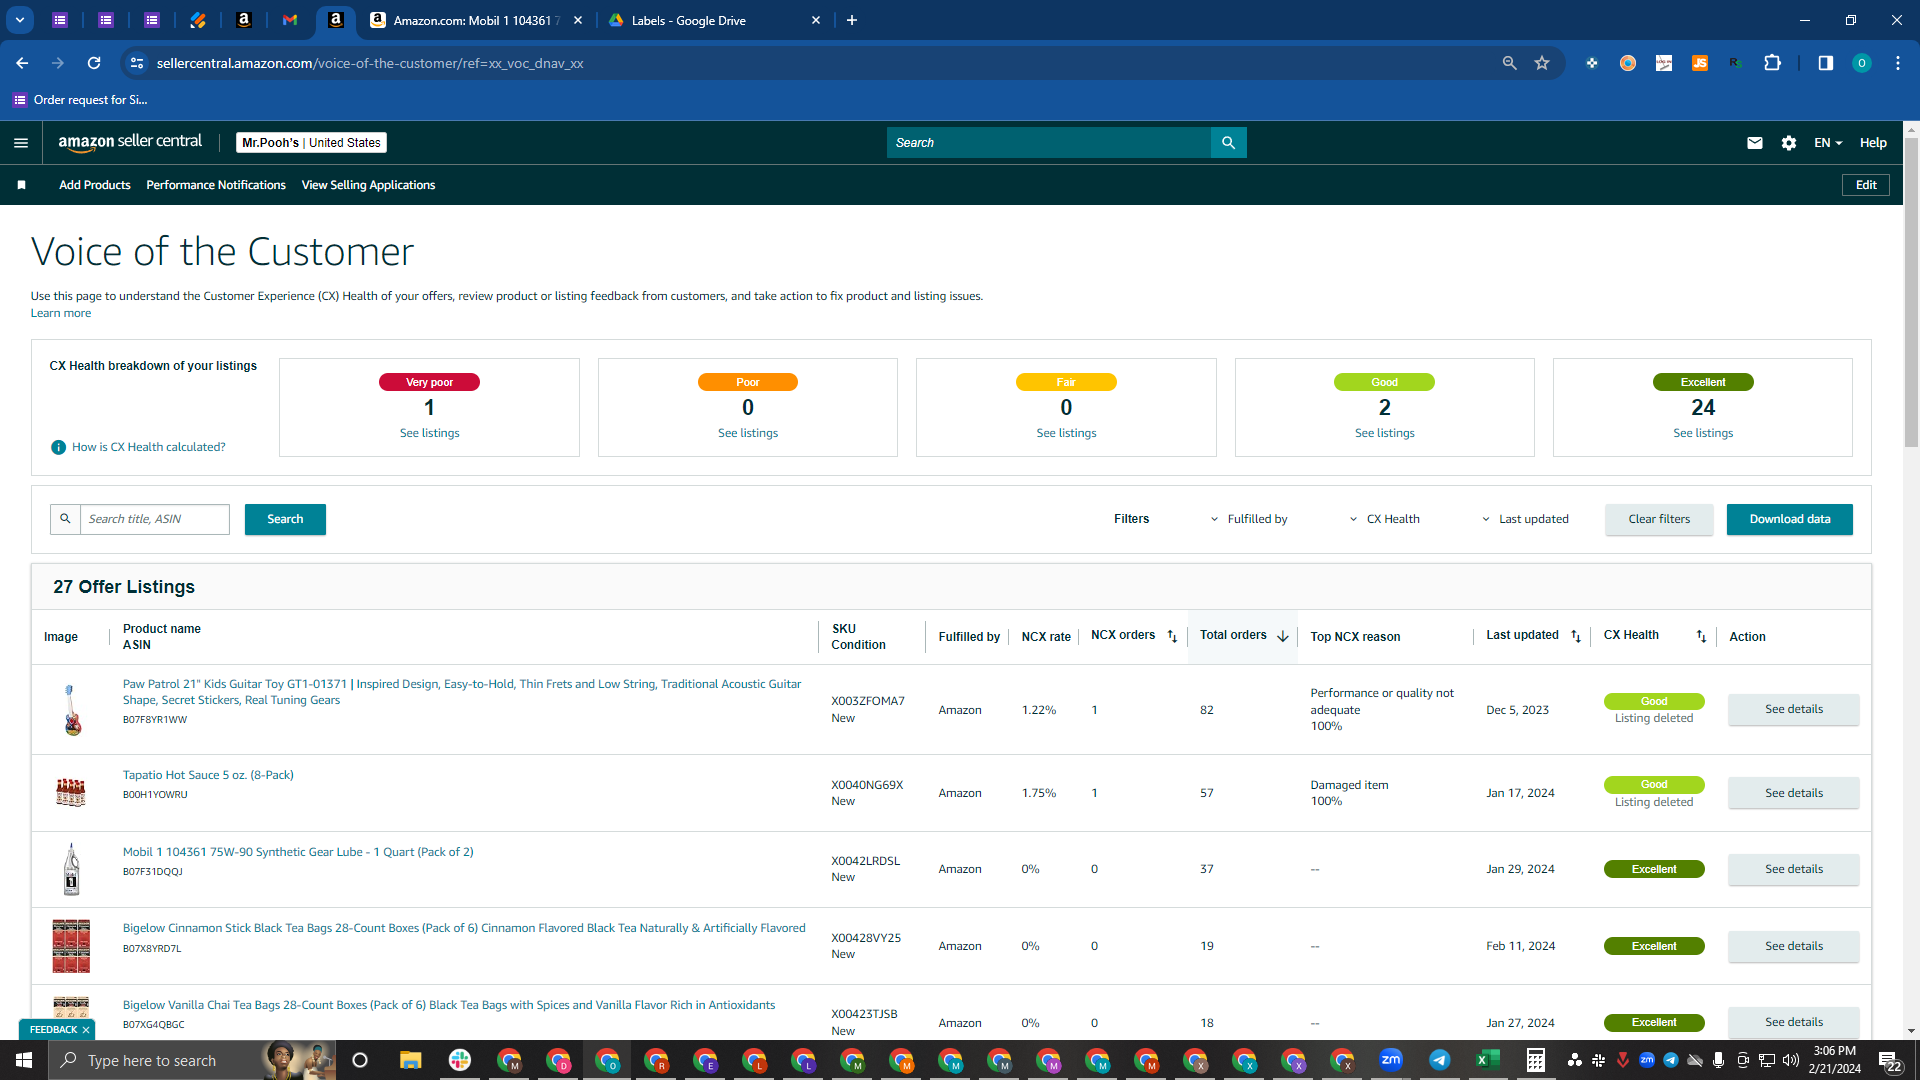
Task: Close the FEEDBACK tab
Action: point(86,1030)
